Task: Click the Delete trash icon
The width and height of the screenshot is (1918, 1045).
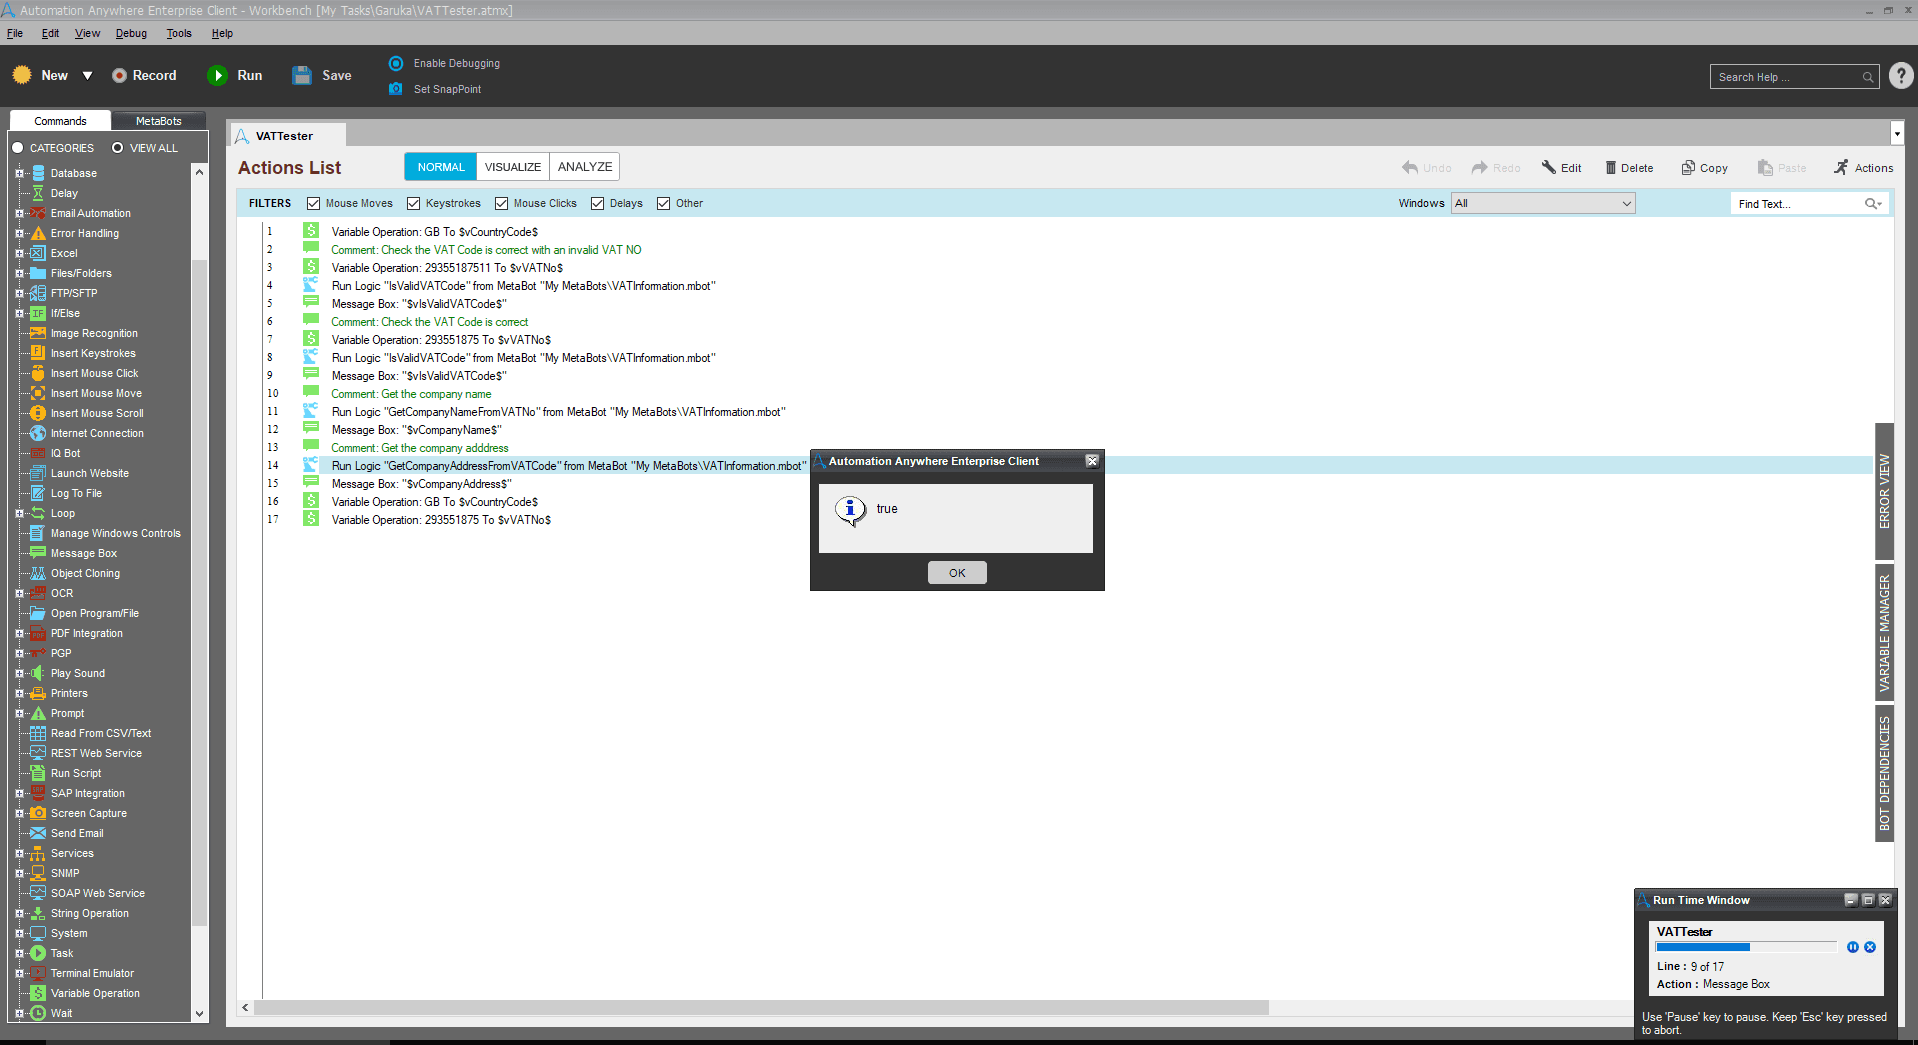Action: point(1611,168)
